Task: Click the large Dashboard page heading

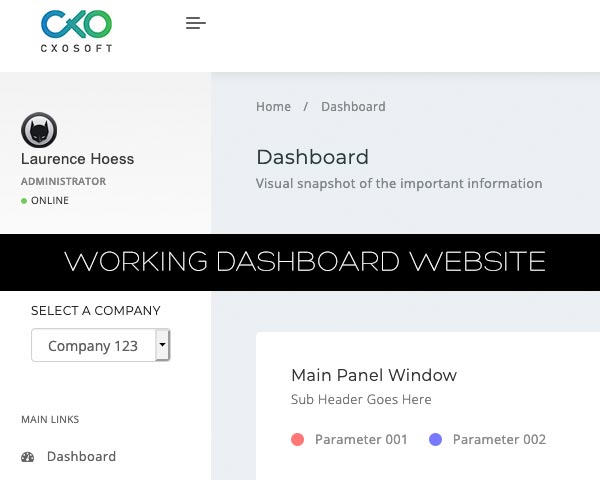Action: point(312,157)
